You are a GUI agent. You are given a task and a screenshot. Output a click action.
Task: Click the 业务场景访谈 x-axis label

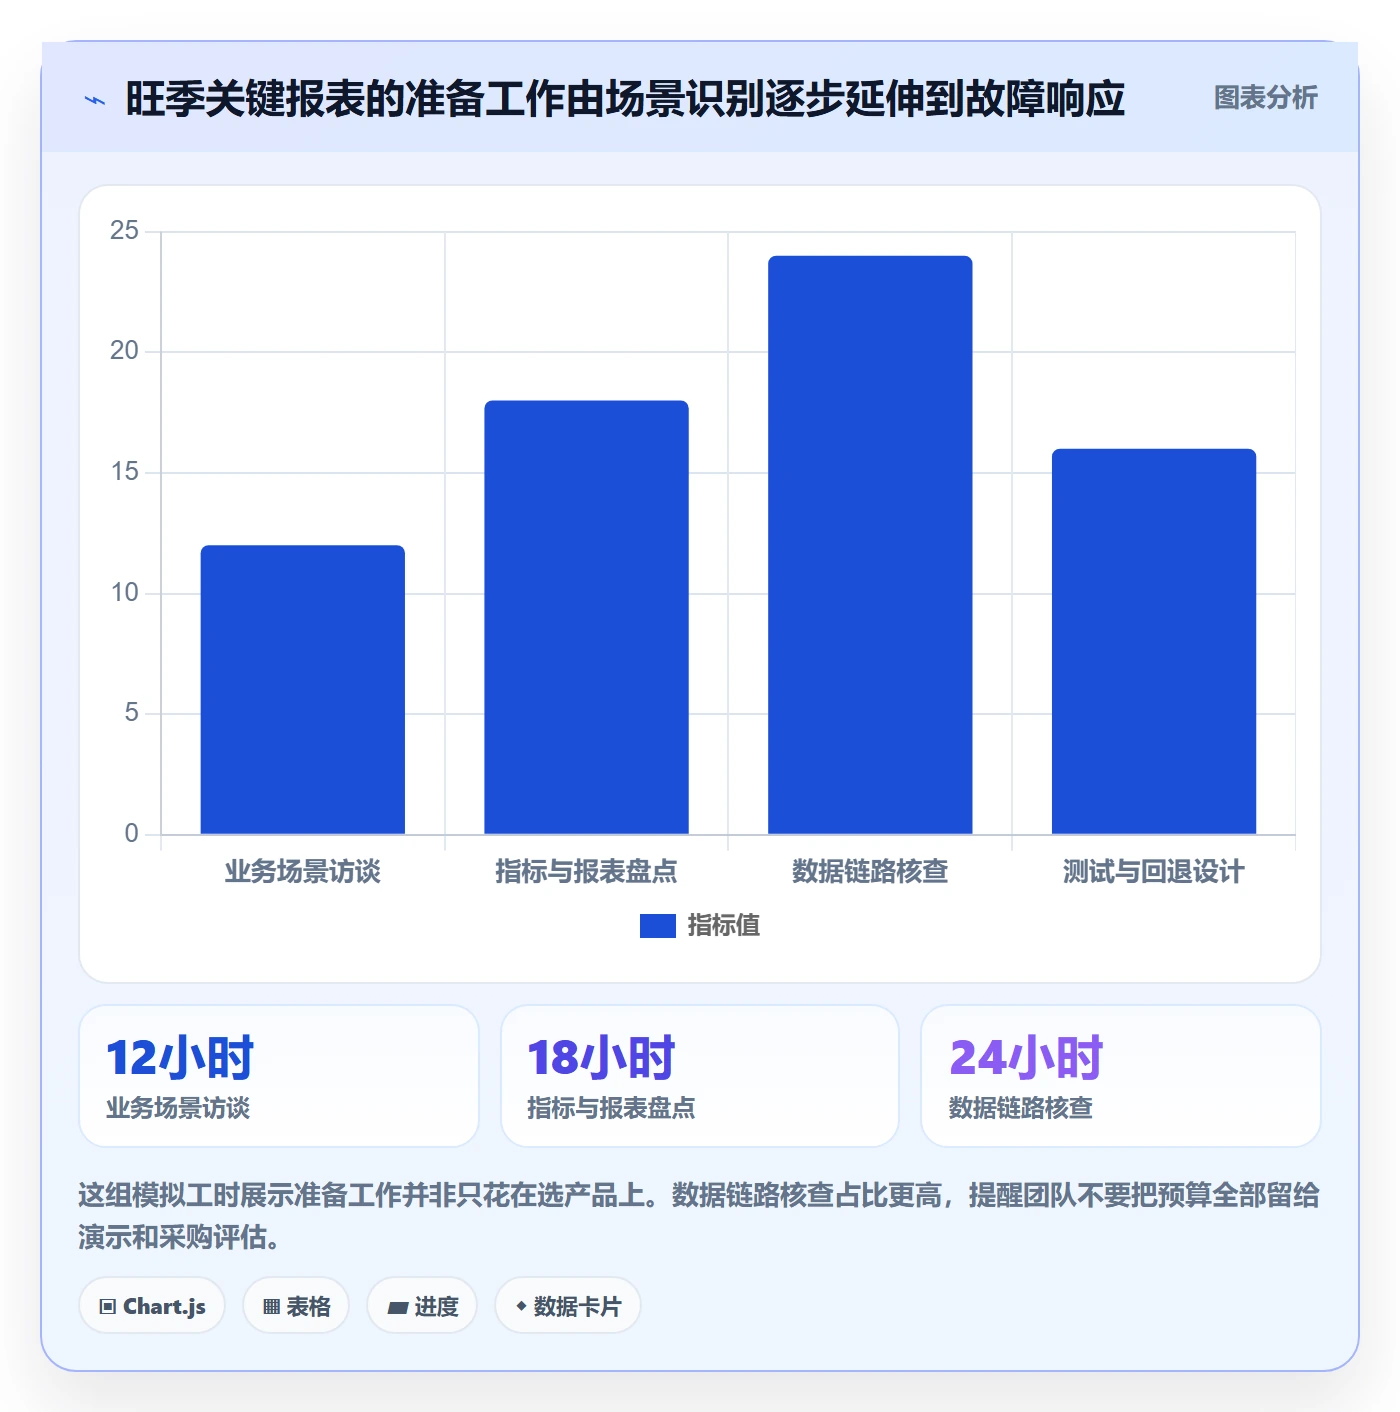pyautogui.click(x=303, y=872)
